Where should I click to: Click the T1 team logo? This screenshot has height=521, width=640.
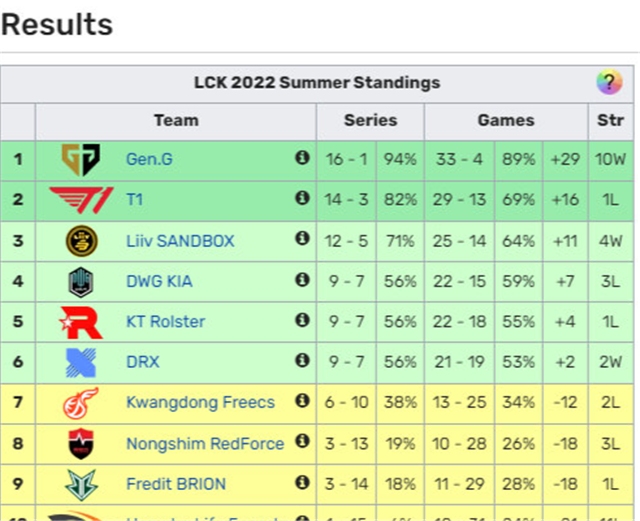click(79, 199)
